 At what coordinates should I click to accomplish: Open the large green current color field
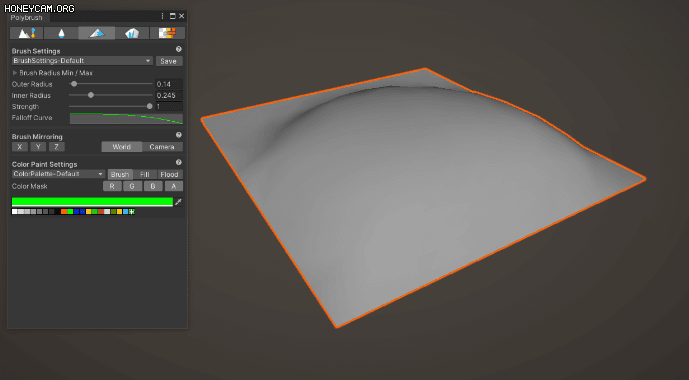pos(92,202)
